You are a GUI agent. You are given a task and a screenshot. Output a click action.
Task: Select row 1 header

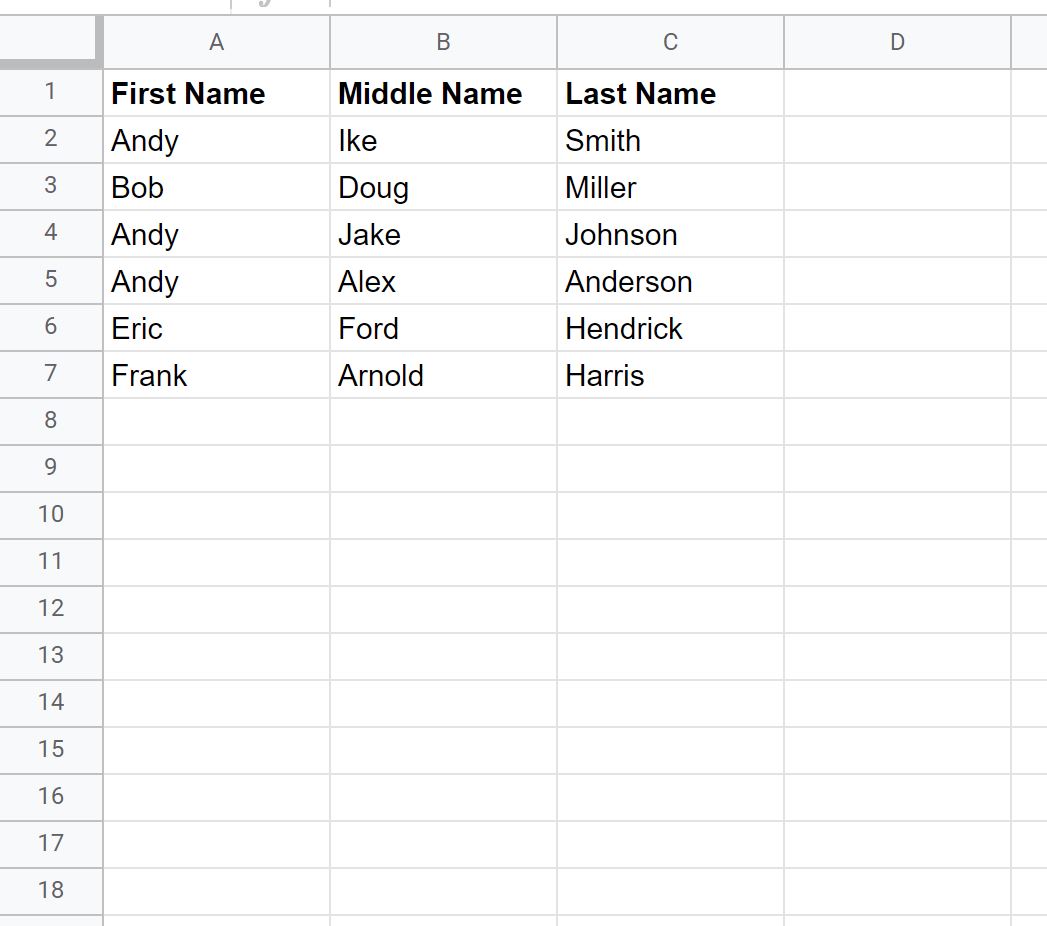[x=51, y=93]
